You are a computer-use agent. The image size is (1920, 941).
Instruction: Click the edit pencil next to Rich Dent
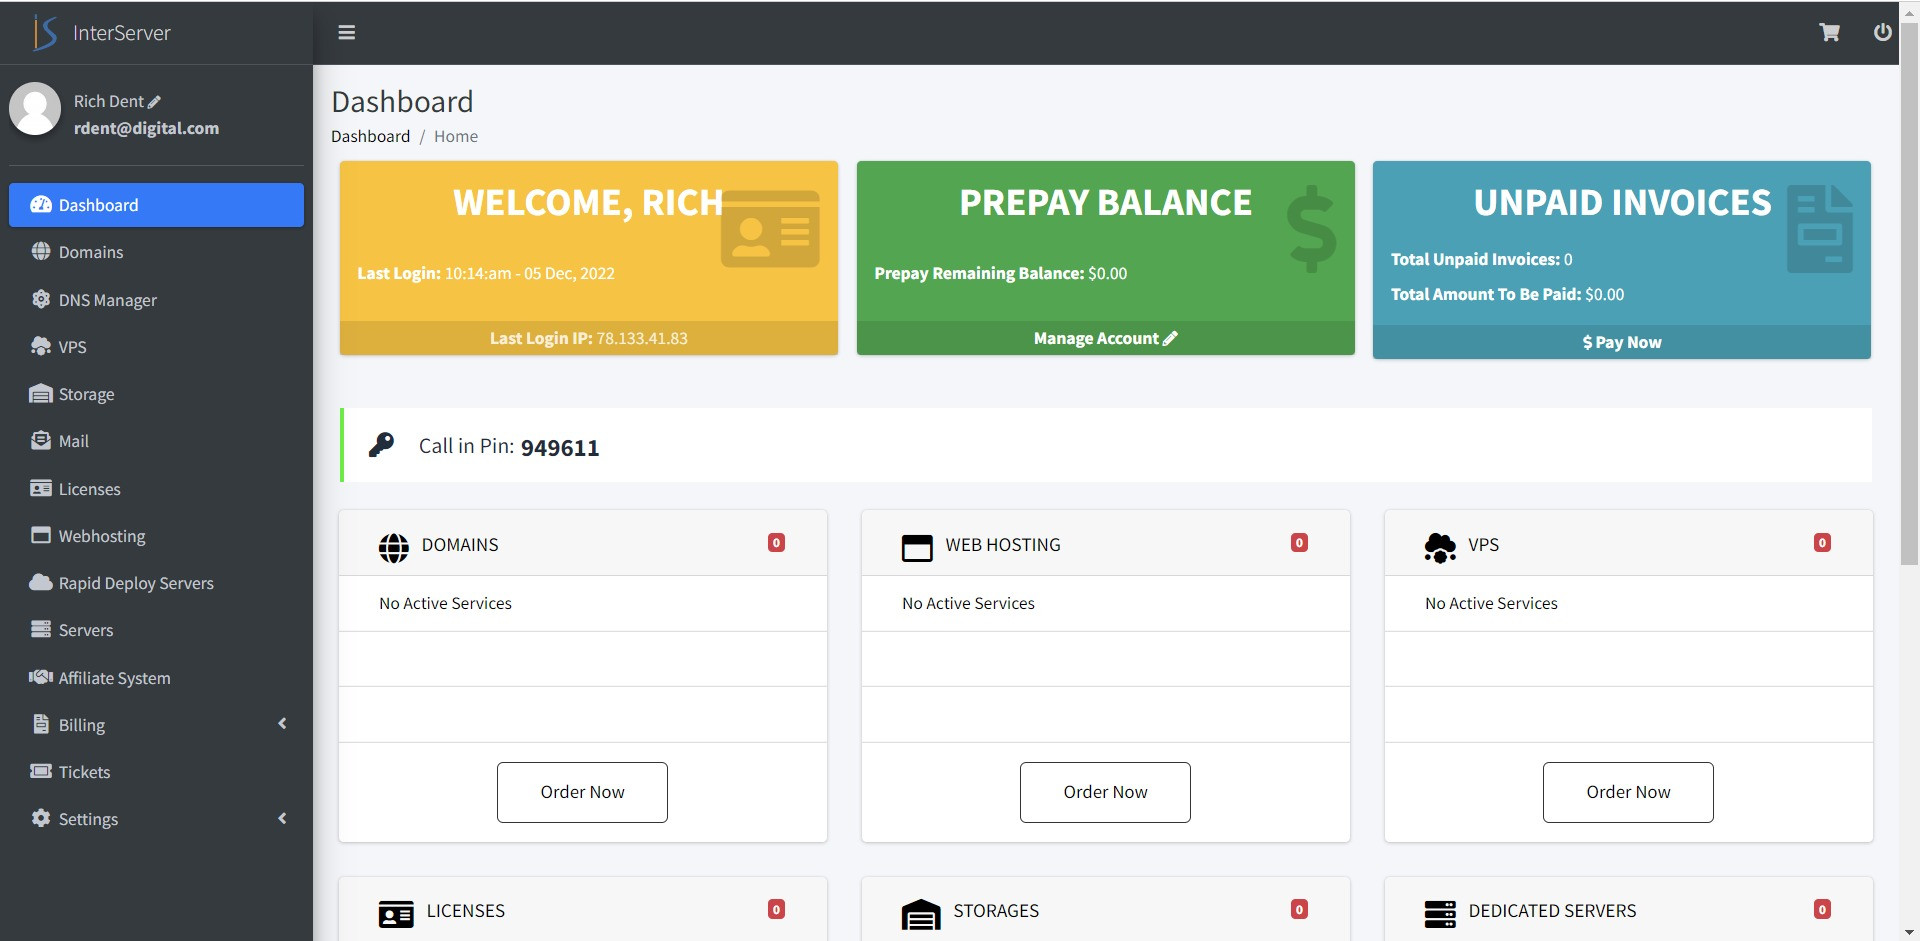[x=154, y=102]
